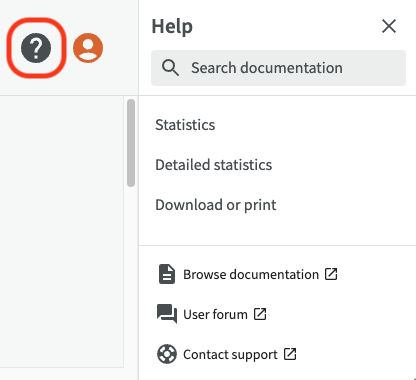Viewport: 416px width, 380px height.
Task: Click external link icon after User forum
Action: pyautogui.click(x=260, y=314)
